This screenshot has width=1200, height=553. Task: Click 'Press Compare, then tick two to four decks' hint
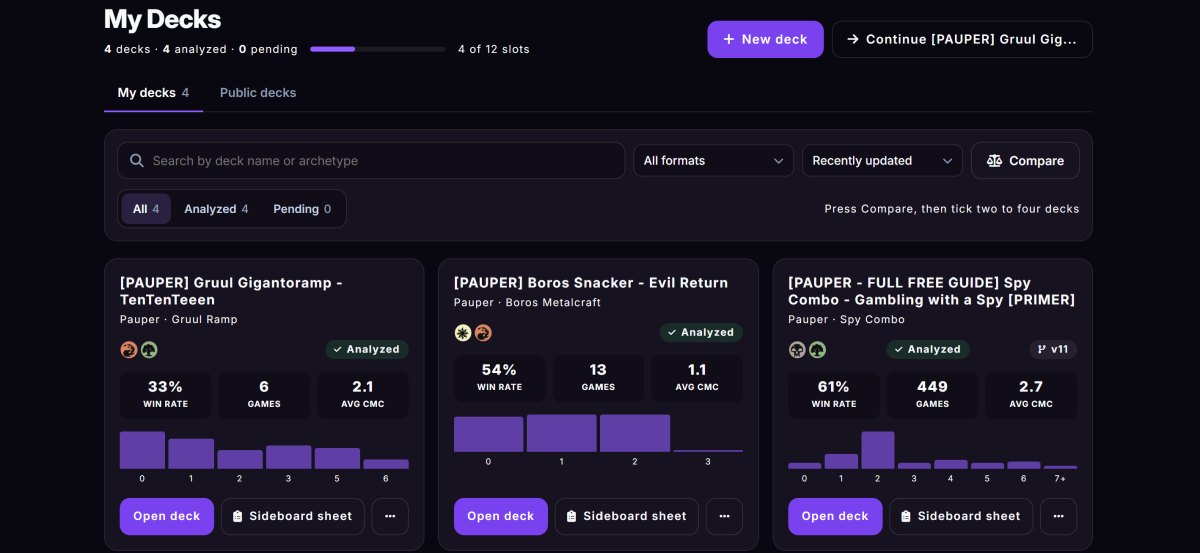point(952,209)
